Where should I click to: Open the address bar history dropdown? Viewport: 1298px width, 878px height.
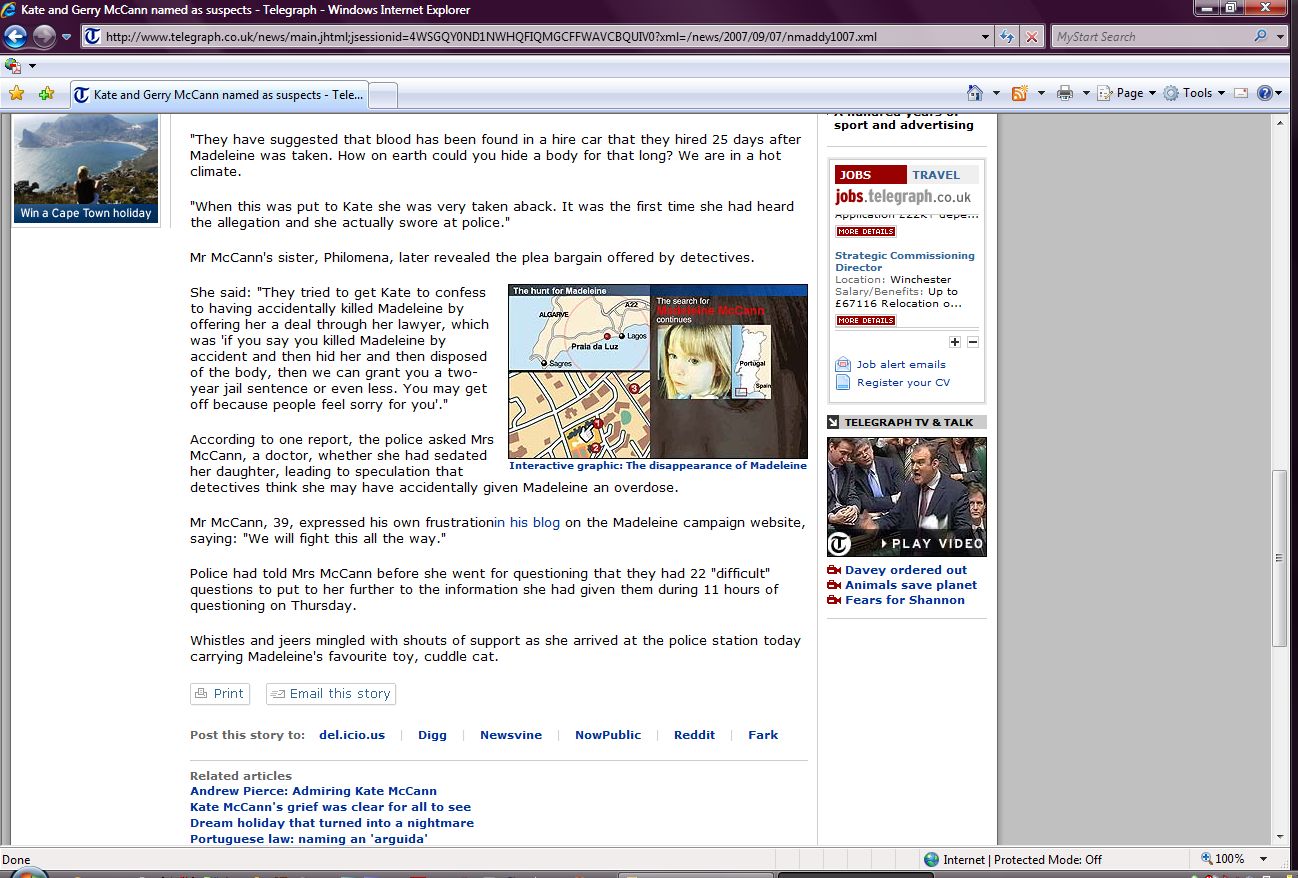[x=986, y=37]
